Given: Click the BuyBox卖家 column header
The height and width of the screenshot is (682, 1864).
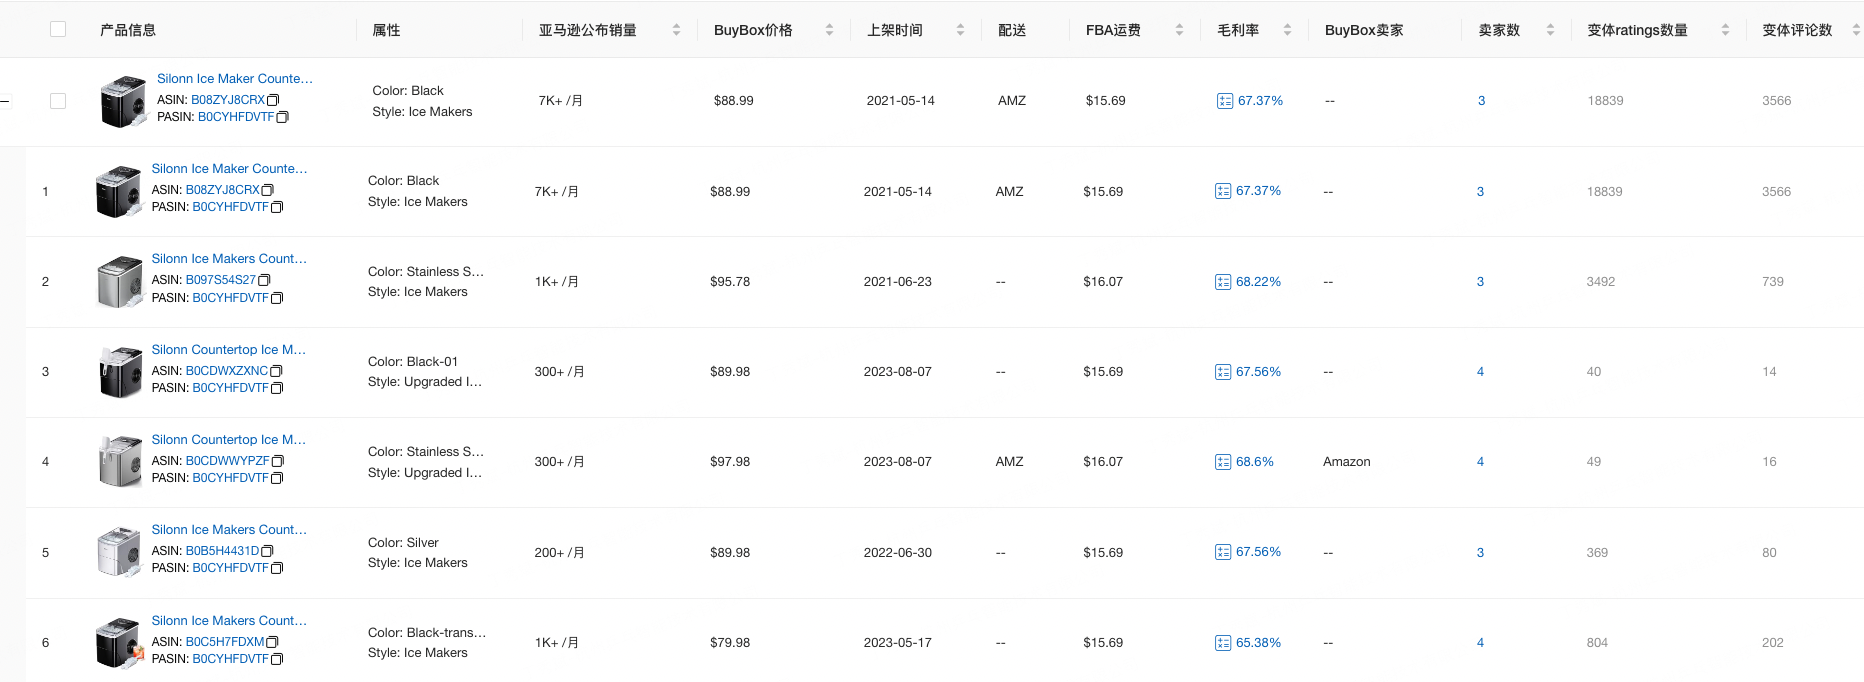Looking at the screenshot, I should tap(1364, 30).
